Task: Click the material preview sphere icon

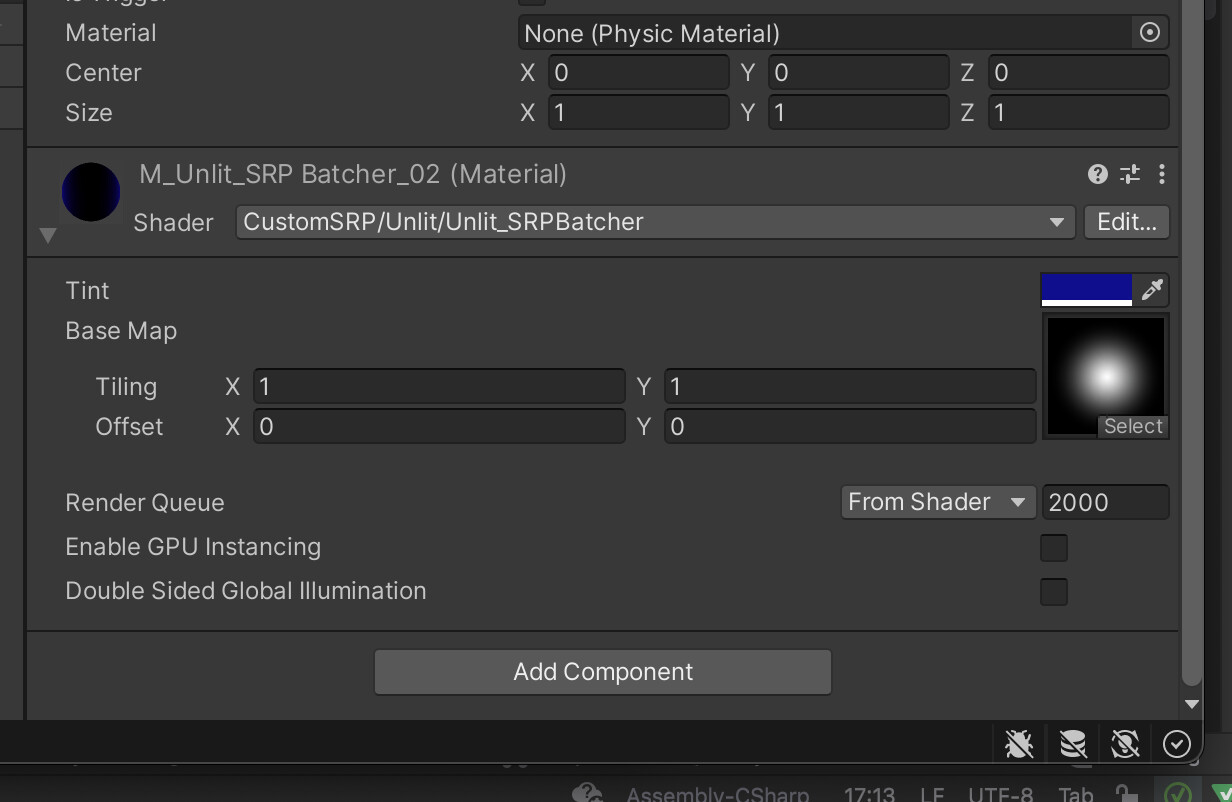Action: (91, 191)
